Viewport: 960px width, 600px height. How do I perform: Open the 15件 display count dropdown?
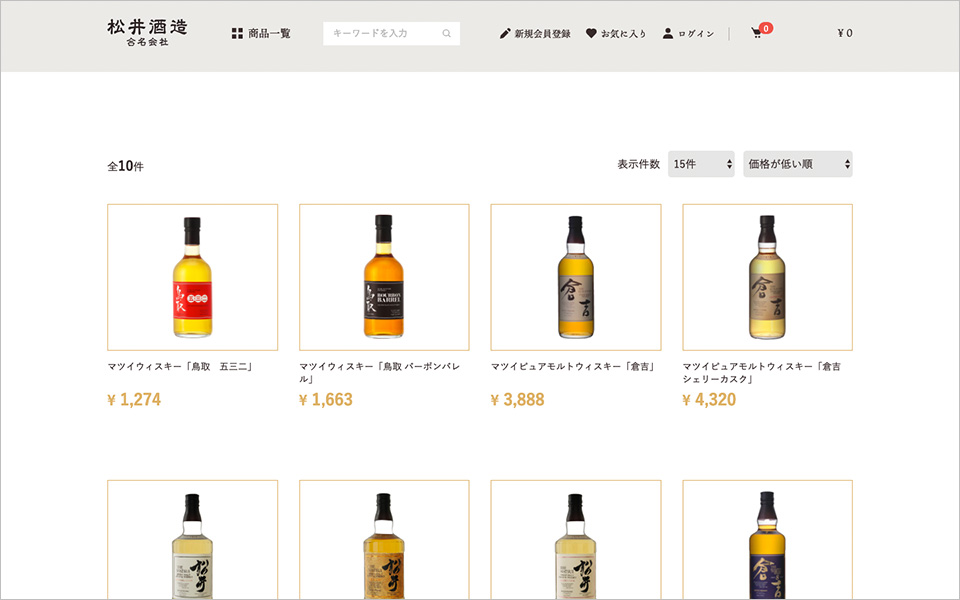(701, 164)
